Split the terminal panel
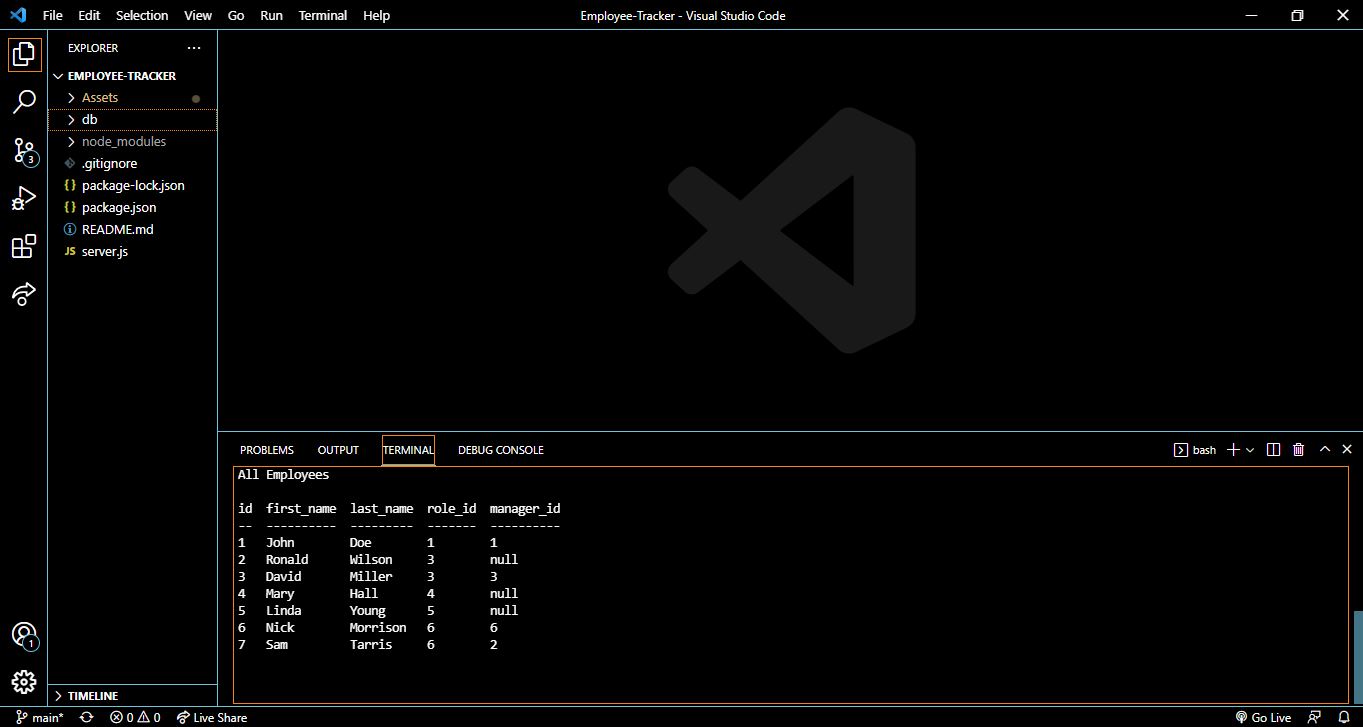 click(1273, 450)
